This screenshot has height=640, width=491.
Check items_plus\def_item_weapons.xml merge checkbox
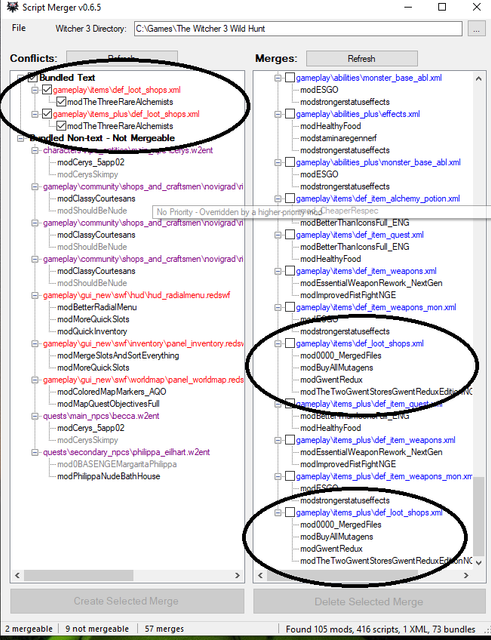pyautogui.click(x=290, y=440)
